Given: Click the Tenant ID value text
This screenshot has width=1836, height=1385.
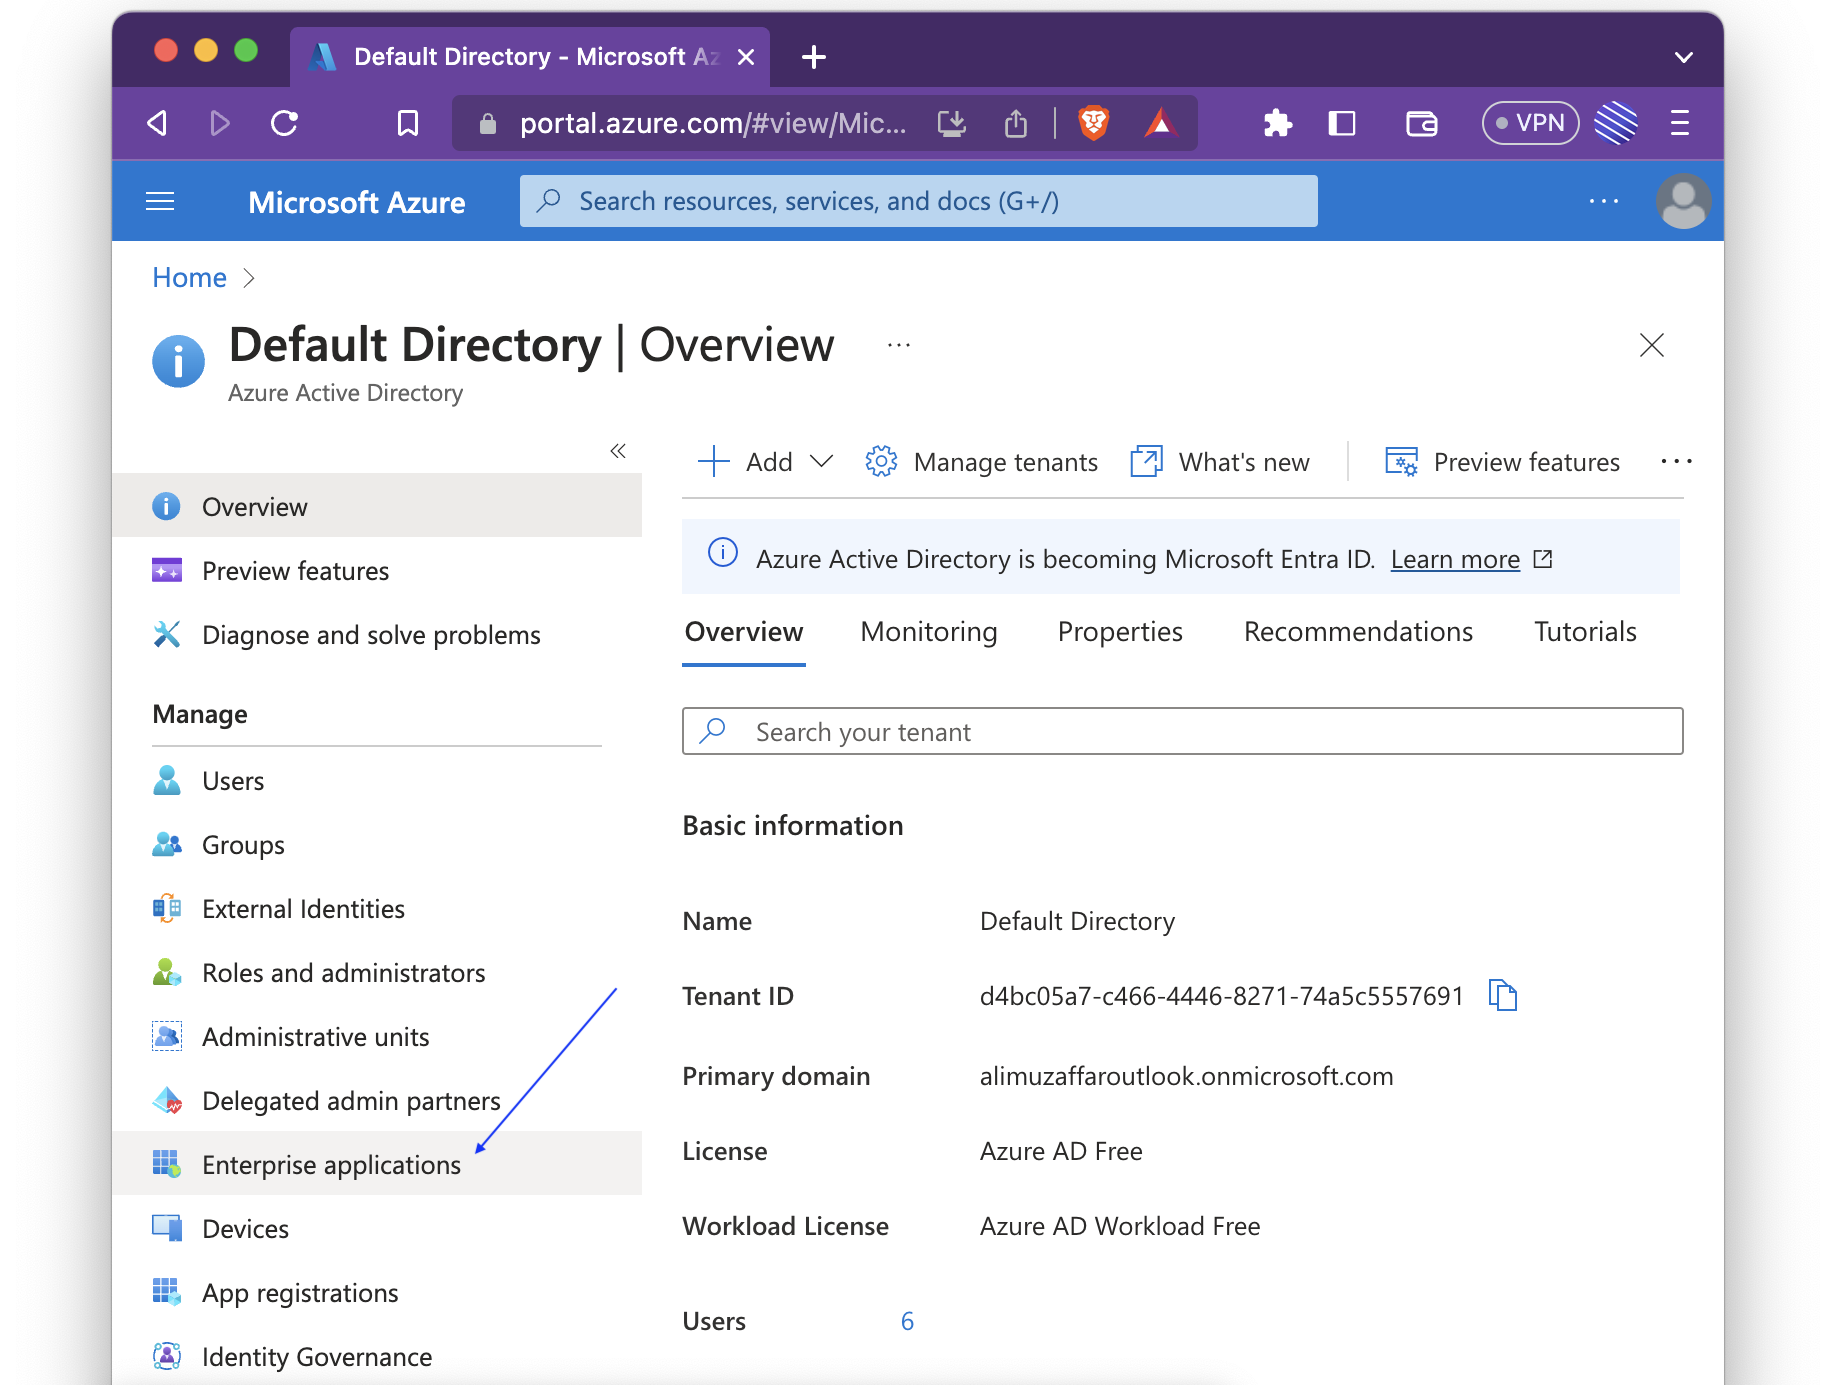Looking at the screenshot, I should (1221, 996).
